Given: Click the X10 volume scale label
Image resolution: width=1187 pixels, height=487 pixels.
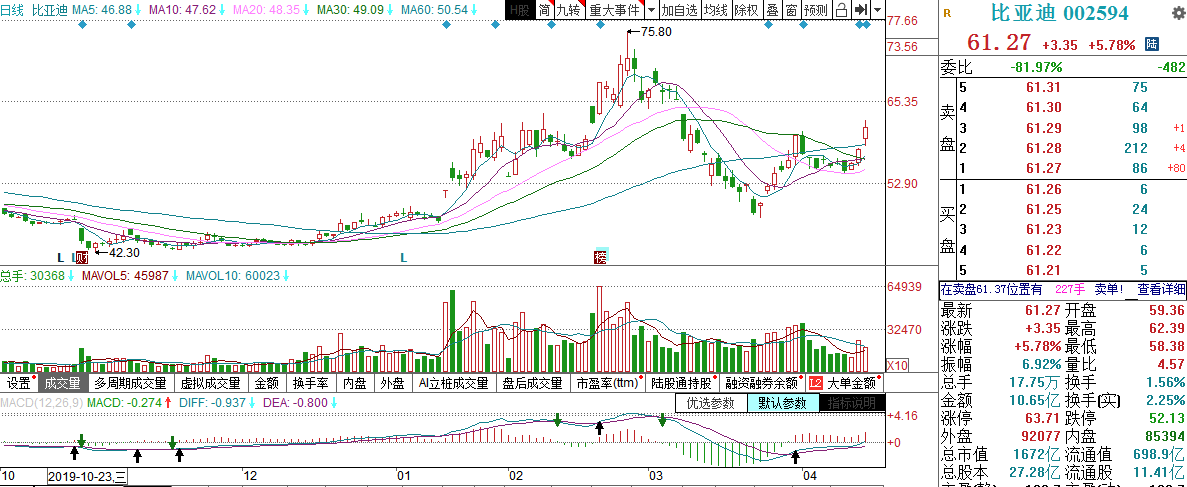Looking at the screenshot, I should click(x=896, y=364).
